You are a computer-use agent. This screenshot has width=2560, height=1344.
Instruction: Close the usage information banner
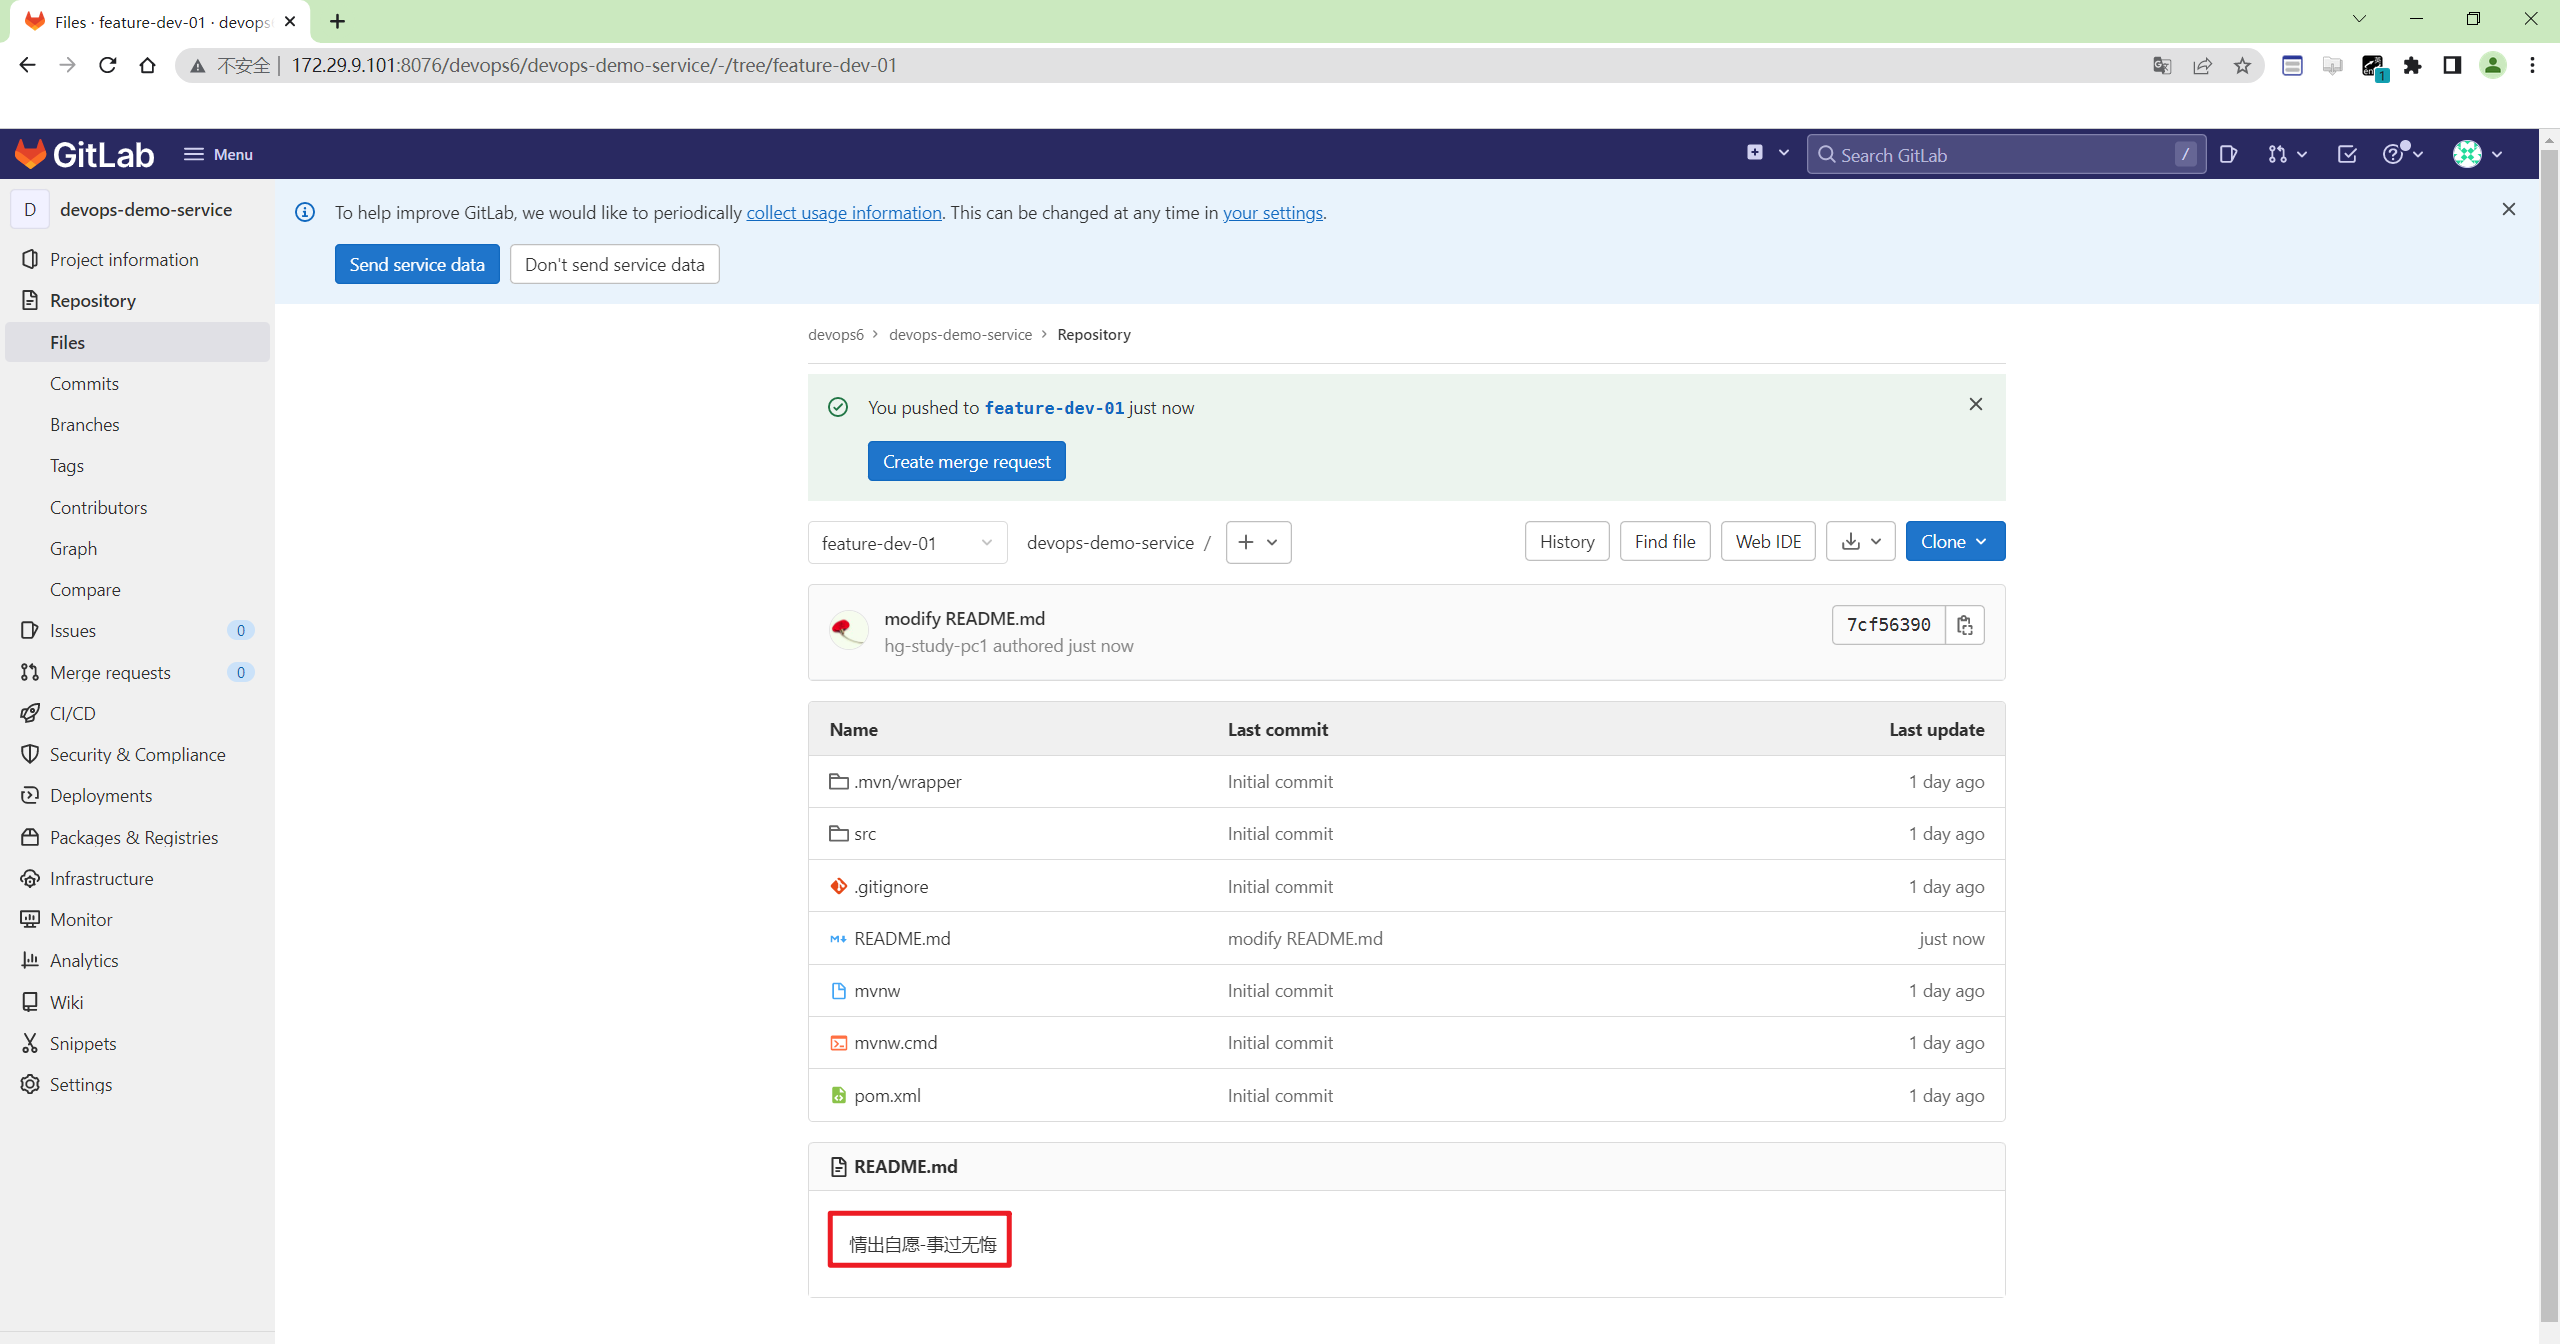click(x=2508, y=209)
